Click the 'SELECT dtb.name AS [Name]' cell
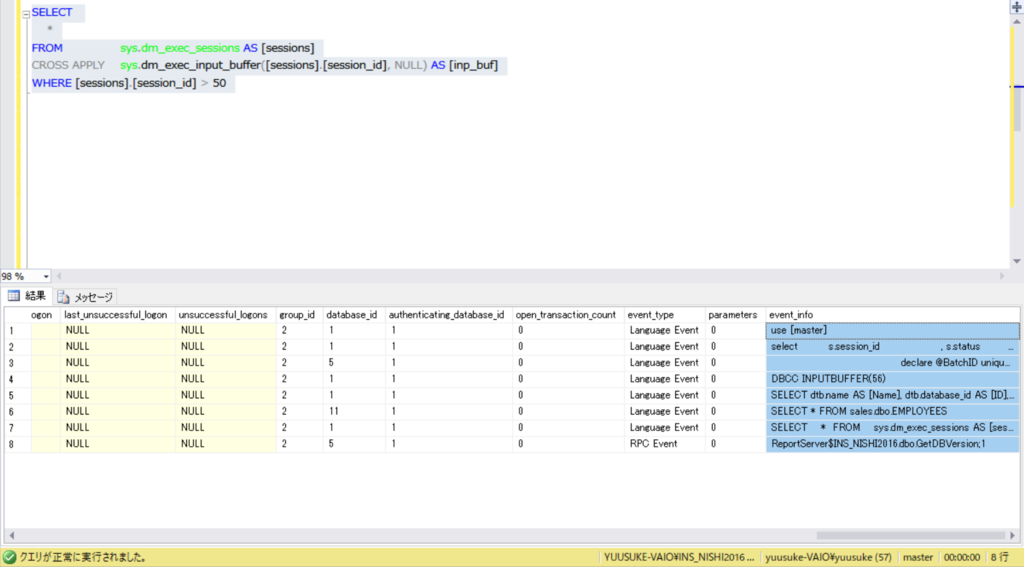 click(x=892, y=395)
